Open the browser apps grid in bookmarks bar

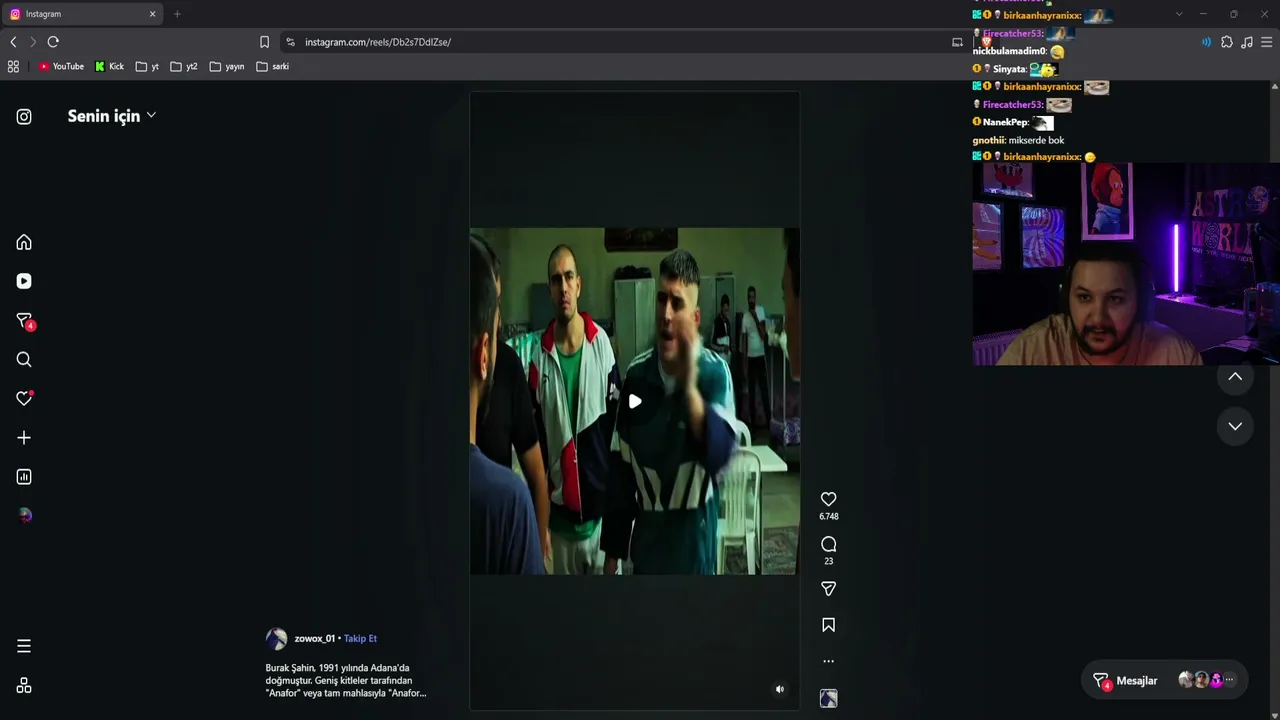13,67
